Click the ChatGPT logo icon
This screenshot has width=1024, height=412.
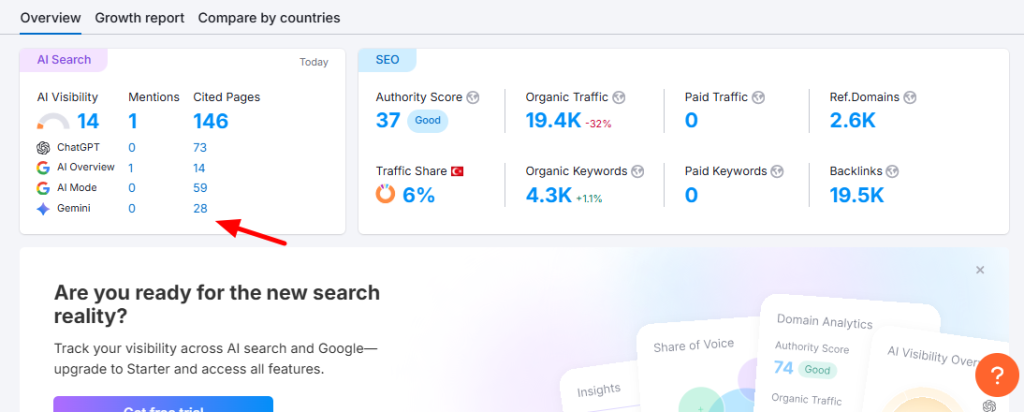43,148
